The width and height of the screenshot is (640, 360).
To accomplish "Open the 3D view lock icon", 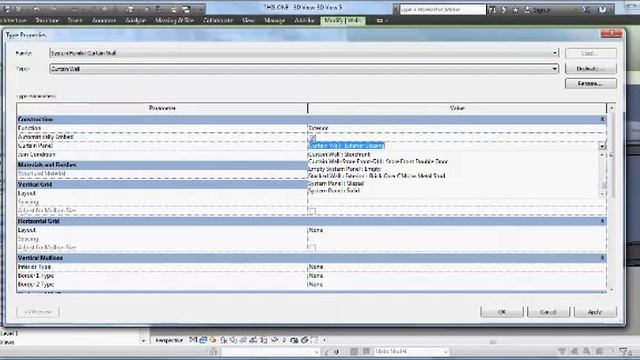I will [264, 340].
